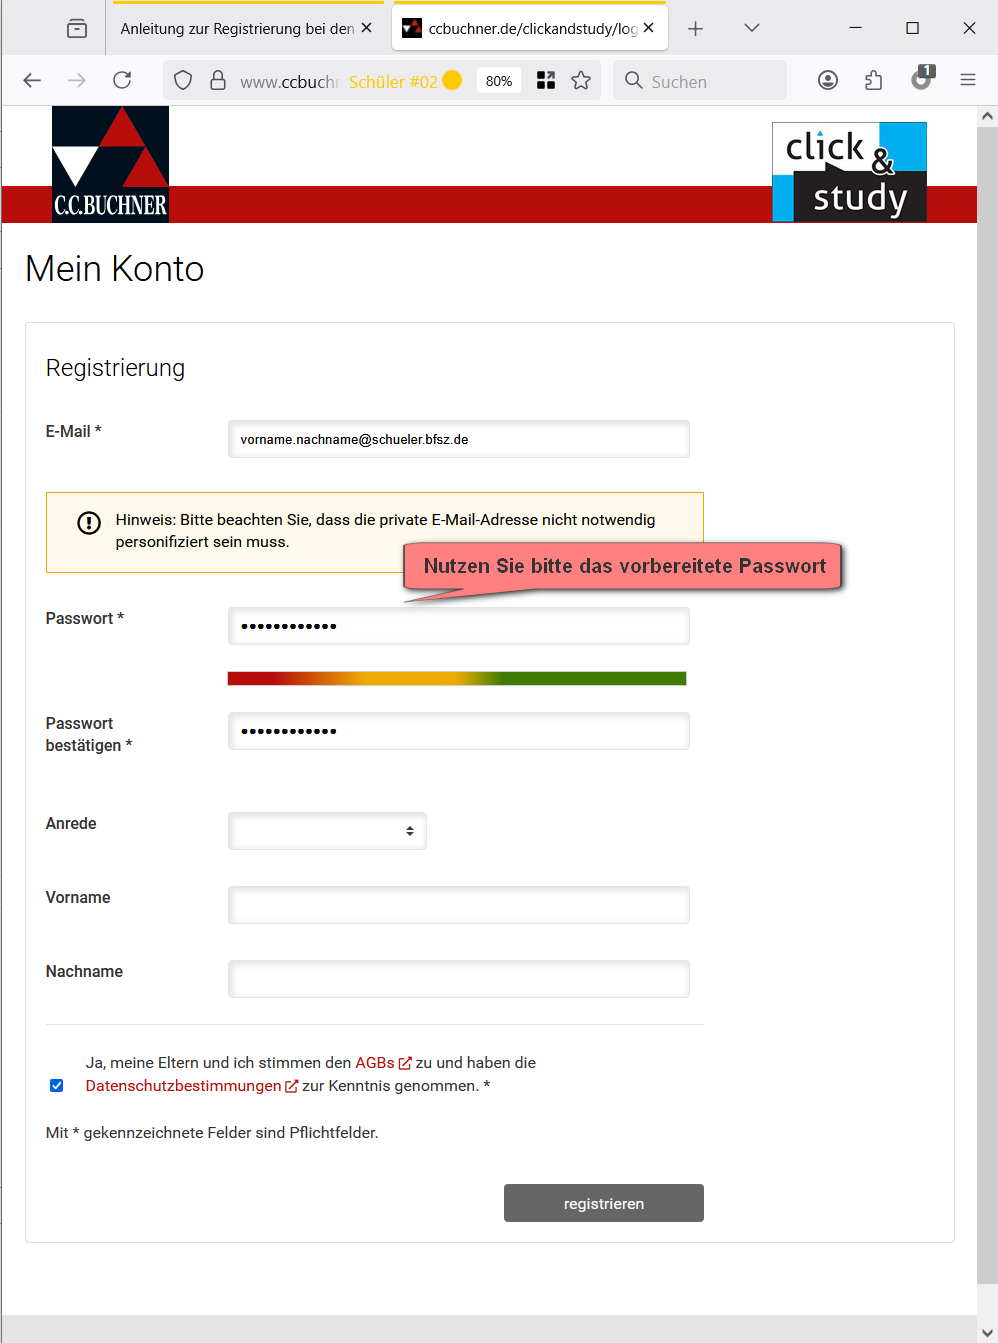
Task: Switch to Anleitung zur Registrierung tab
Action: pos(237,29)
